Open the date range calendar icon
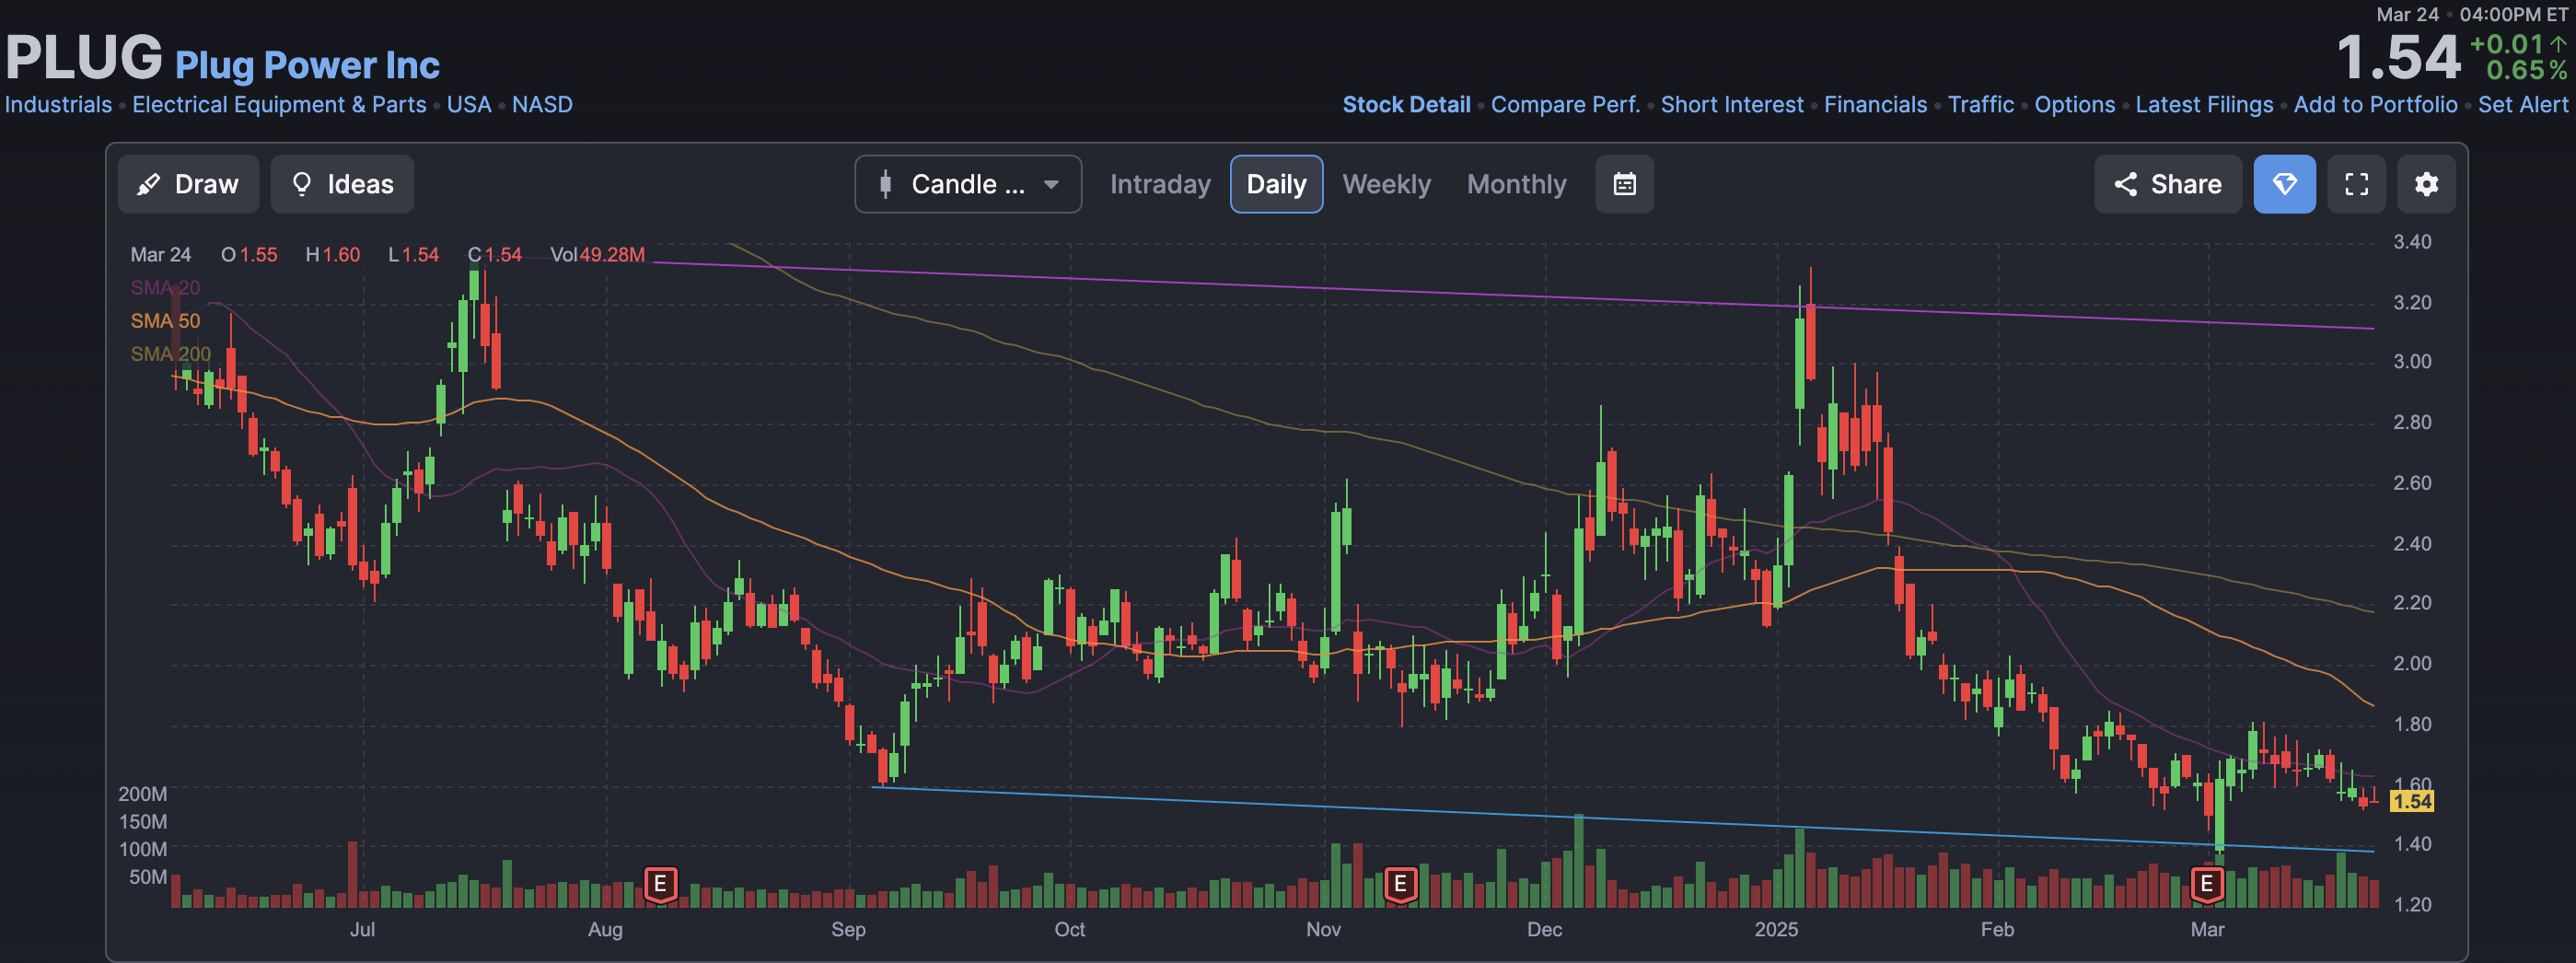This screenshot has width=2576, height=963. pyautogui.click(x=1624, y=184)
